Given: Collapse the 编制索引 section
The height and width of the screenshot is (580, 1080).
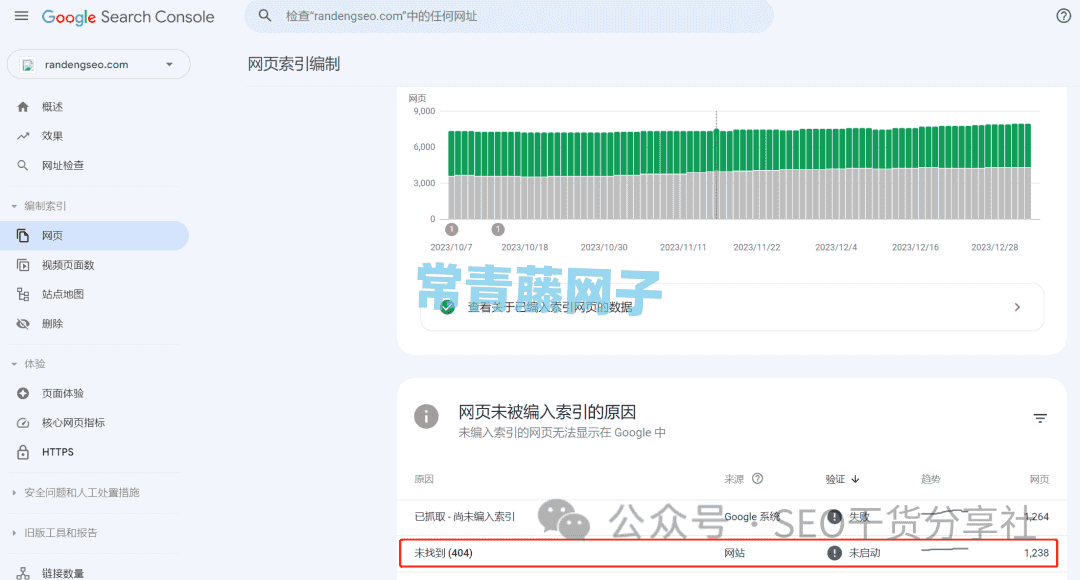Looking at the screenshot, I should 14,206.
